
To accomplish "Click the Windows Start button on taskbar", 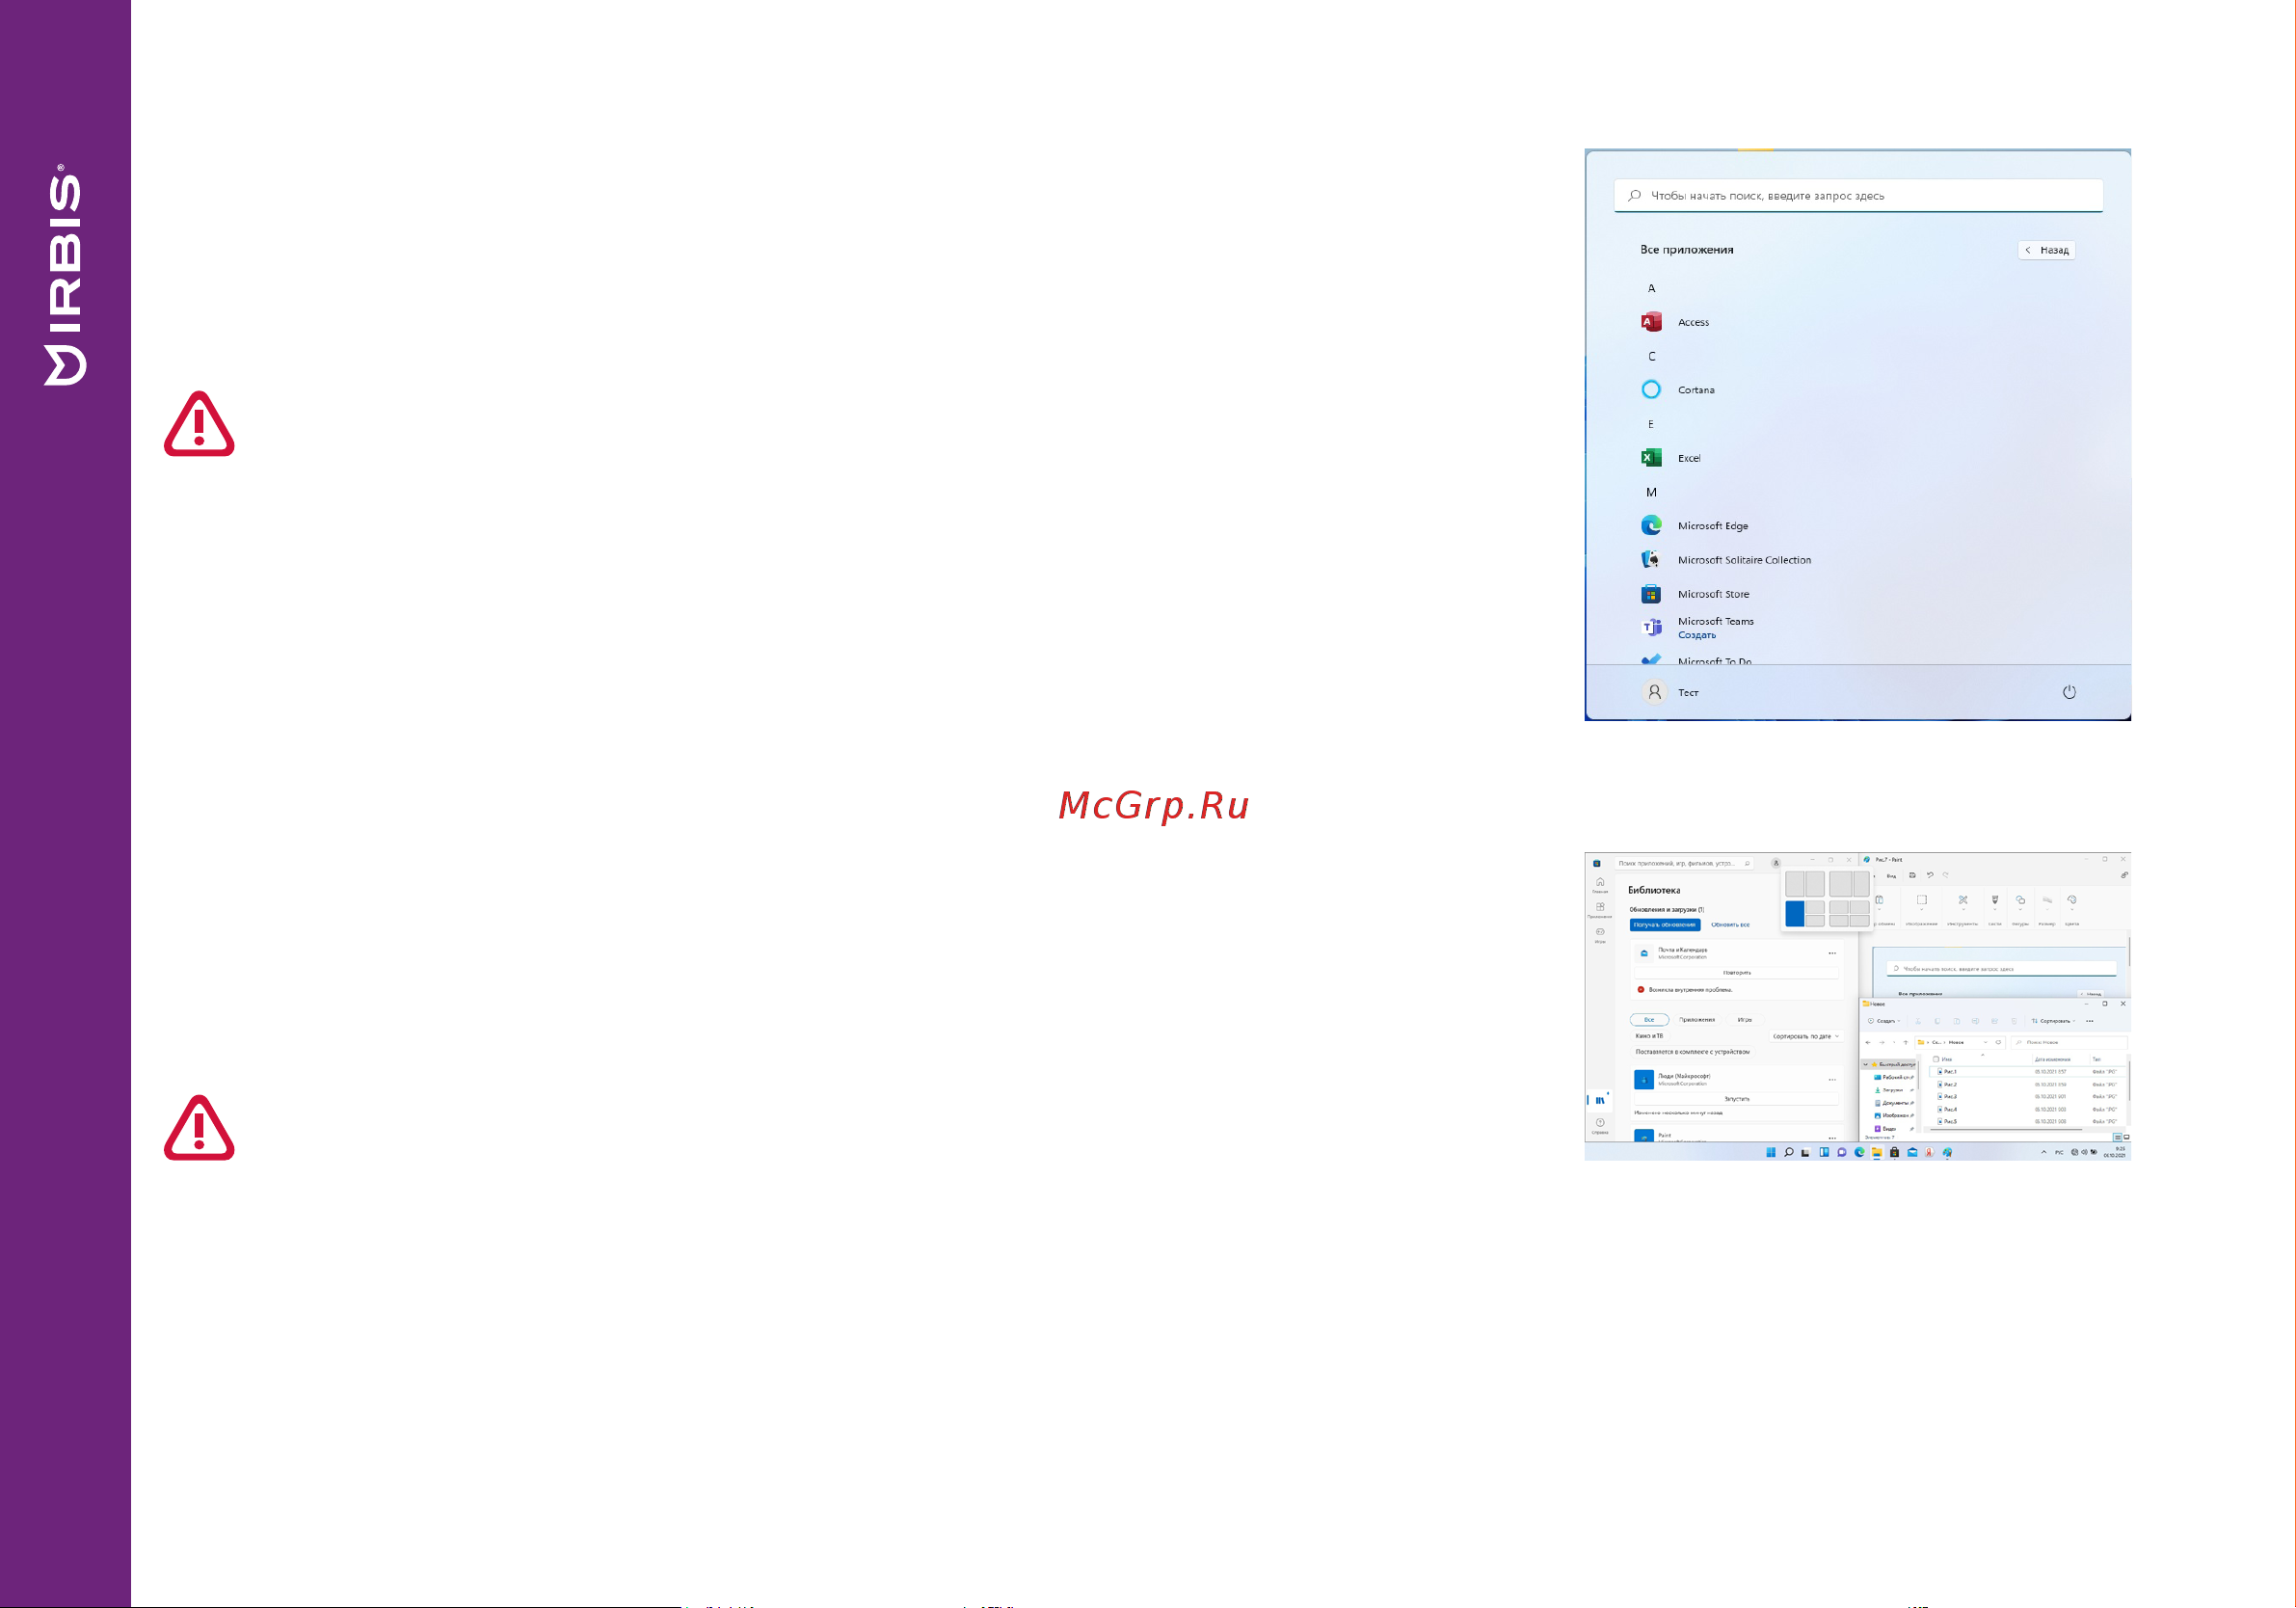I will 1770,1152.
